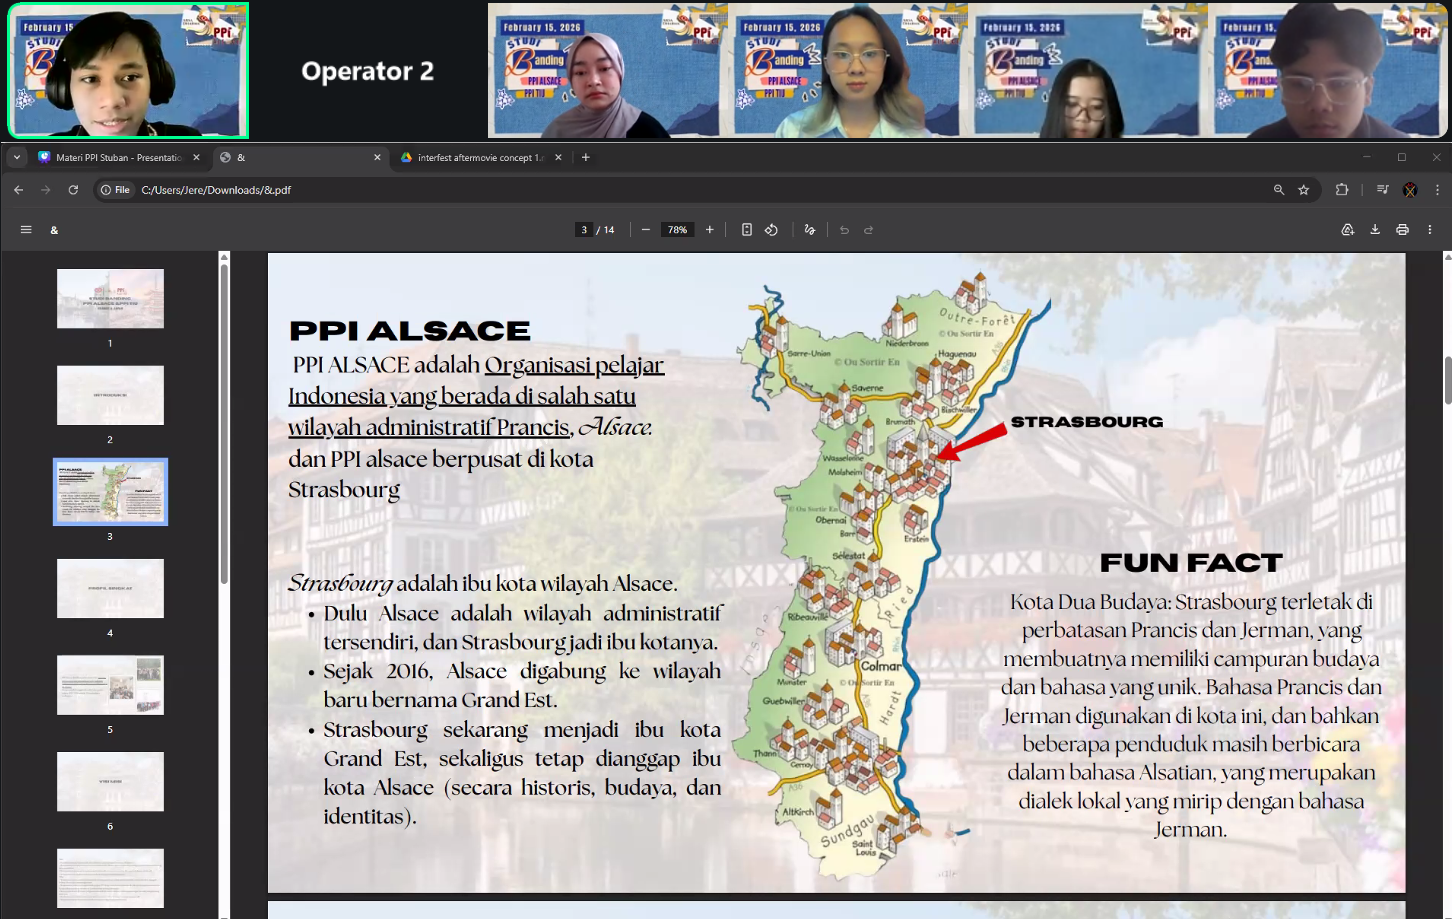Viewport: 1452px width, 919px height.
Task: Reload the current page
Action: [x=73, y=190]
